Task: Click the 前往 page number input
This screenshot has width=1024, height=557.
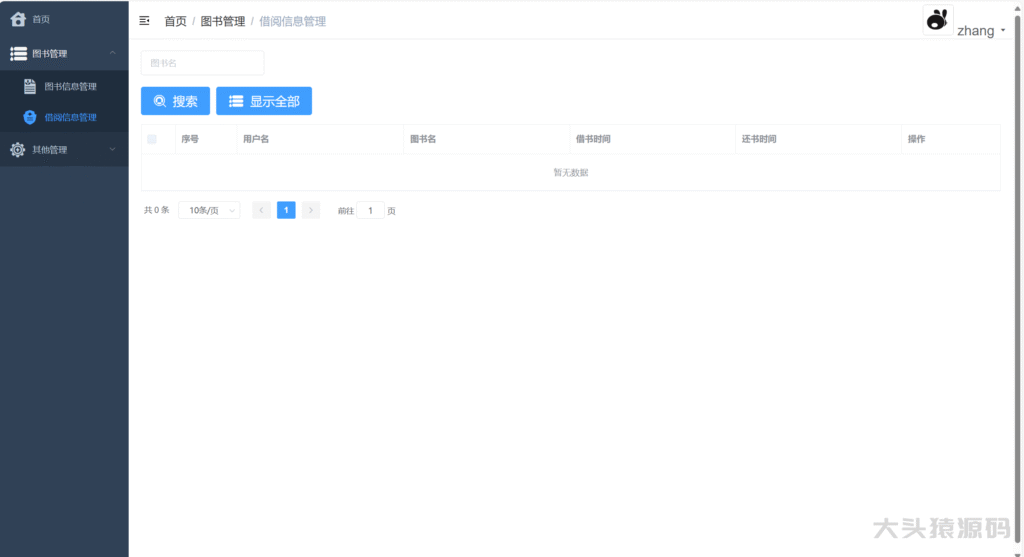Action: [x=370, y=210]
